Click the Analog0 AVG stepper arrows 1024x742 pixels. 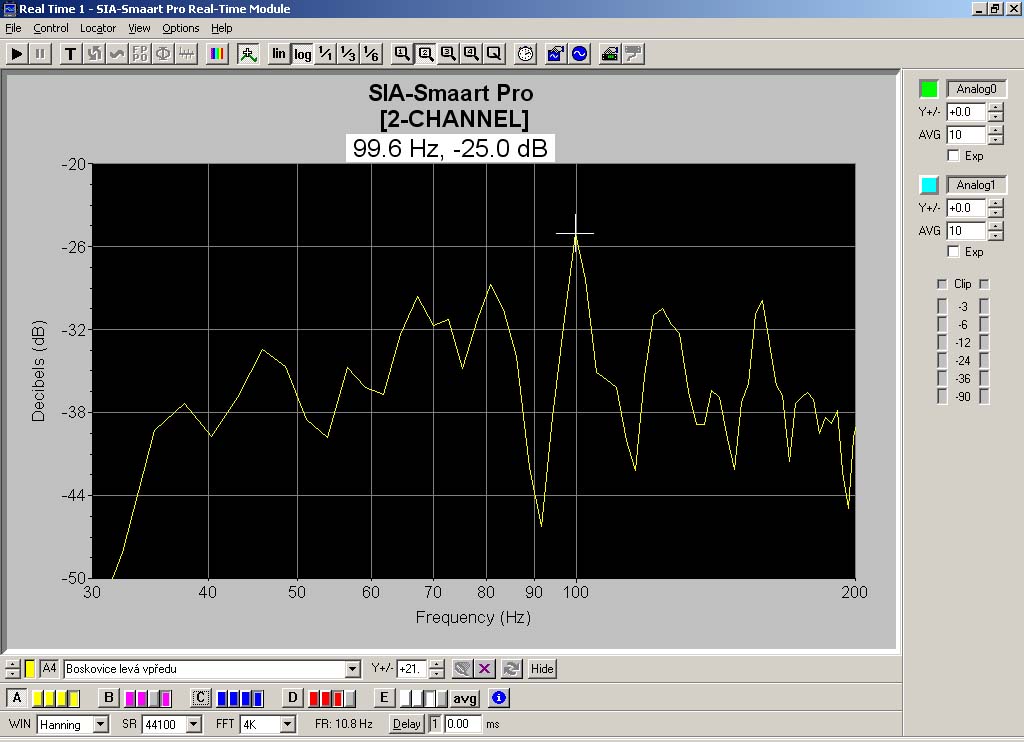(x=995, y=135)
